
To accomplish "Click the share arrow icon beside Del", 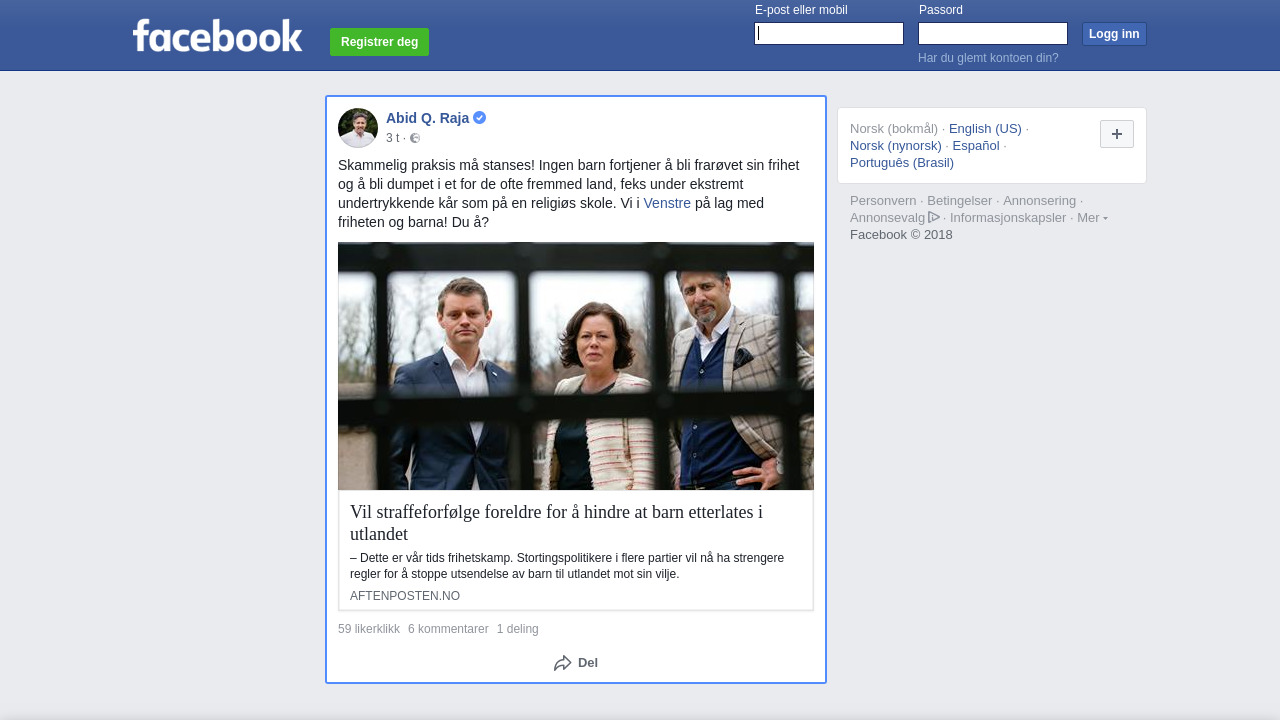I will (x=563, y=663).
